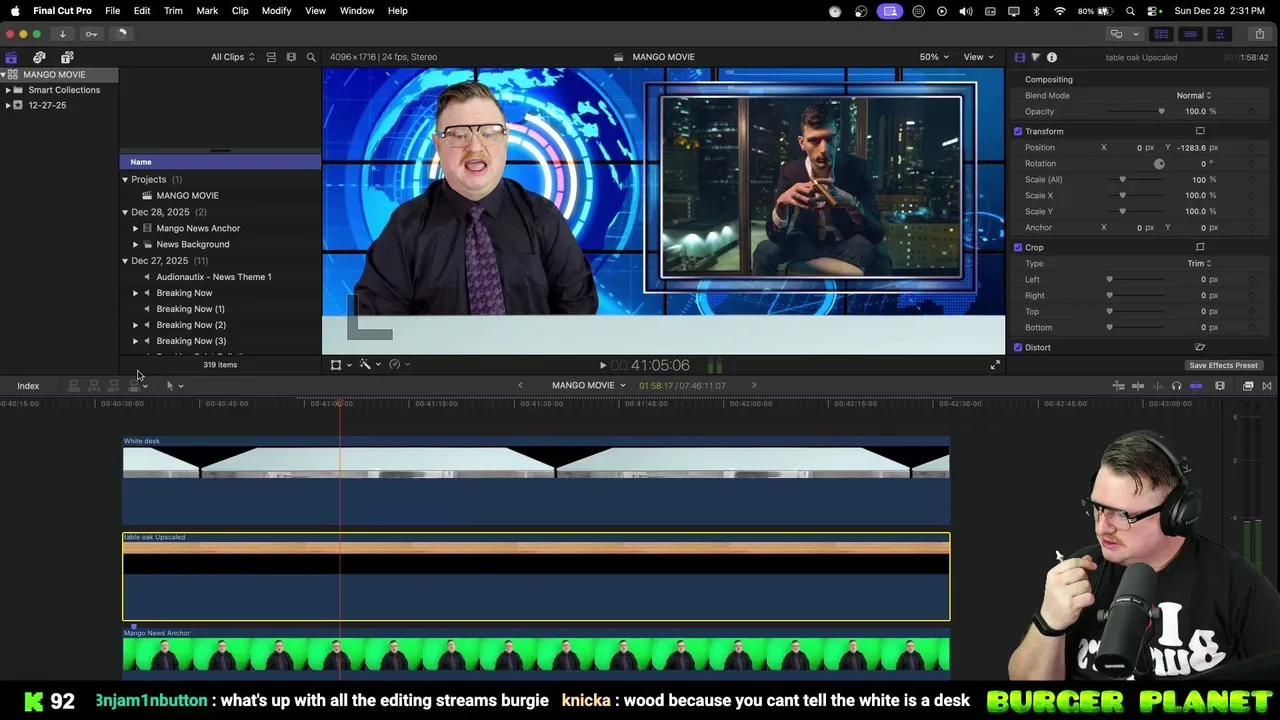Click Save Effects Preset button
This screenshot has height=720, width=1280.
tap(1223, 365)
